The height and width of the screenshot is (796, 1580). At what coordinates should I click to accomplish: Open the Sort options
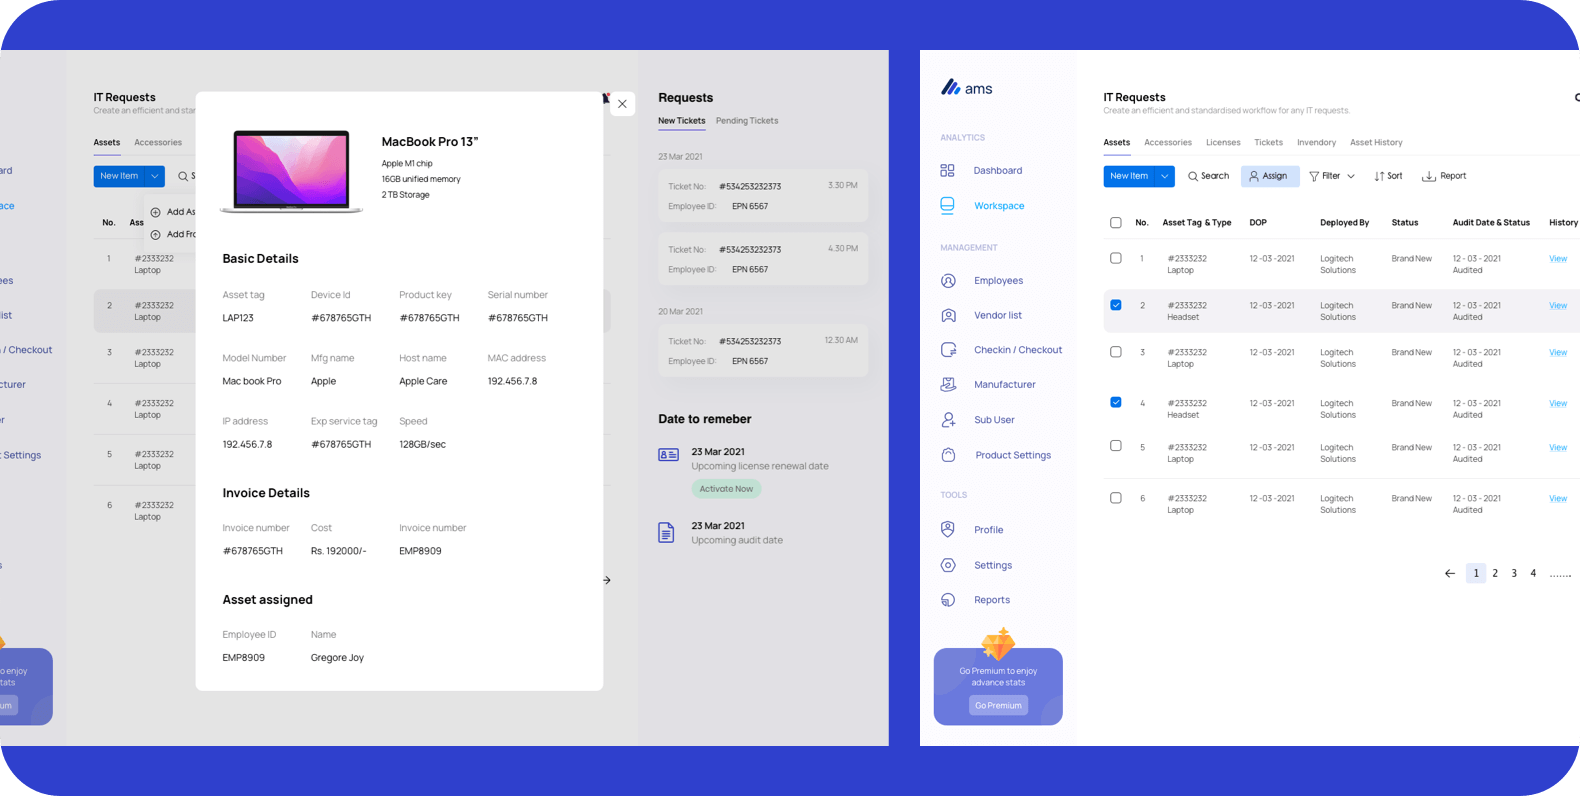1388,177
